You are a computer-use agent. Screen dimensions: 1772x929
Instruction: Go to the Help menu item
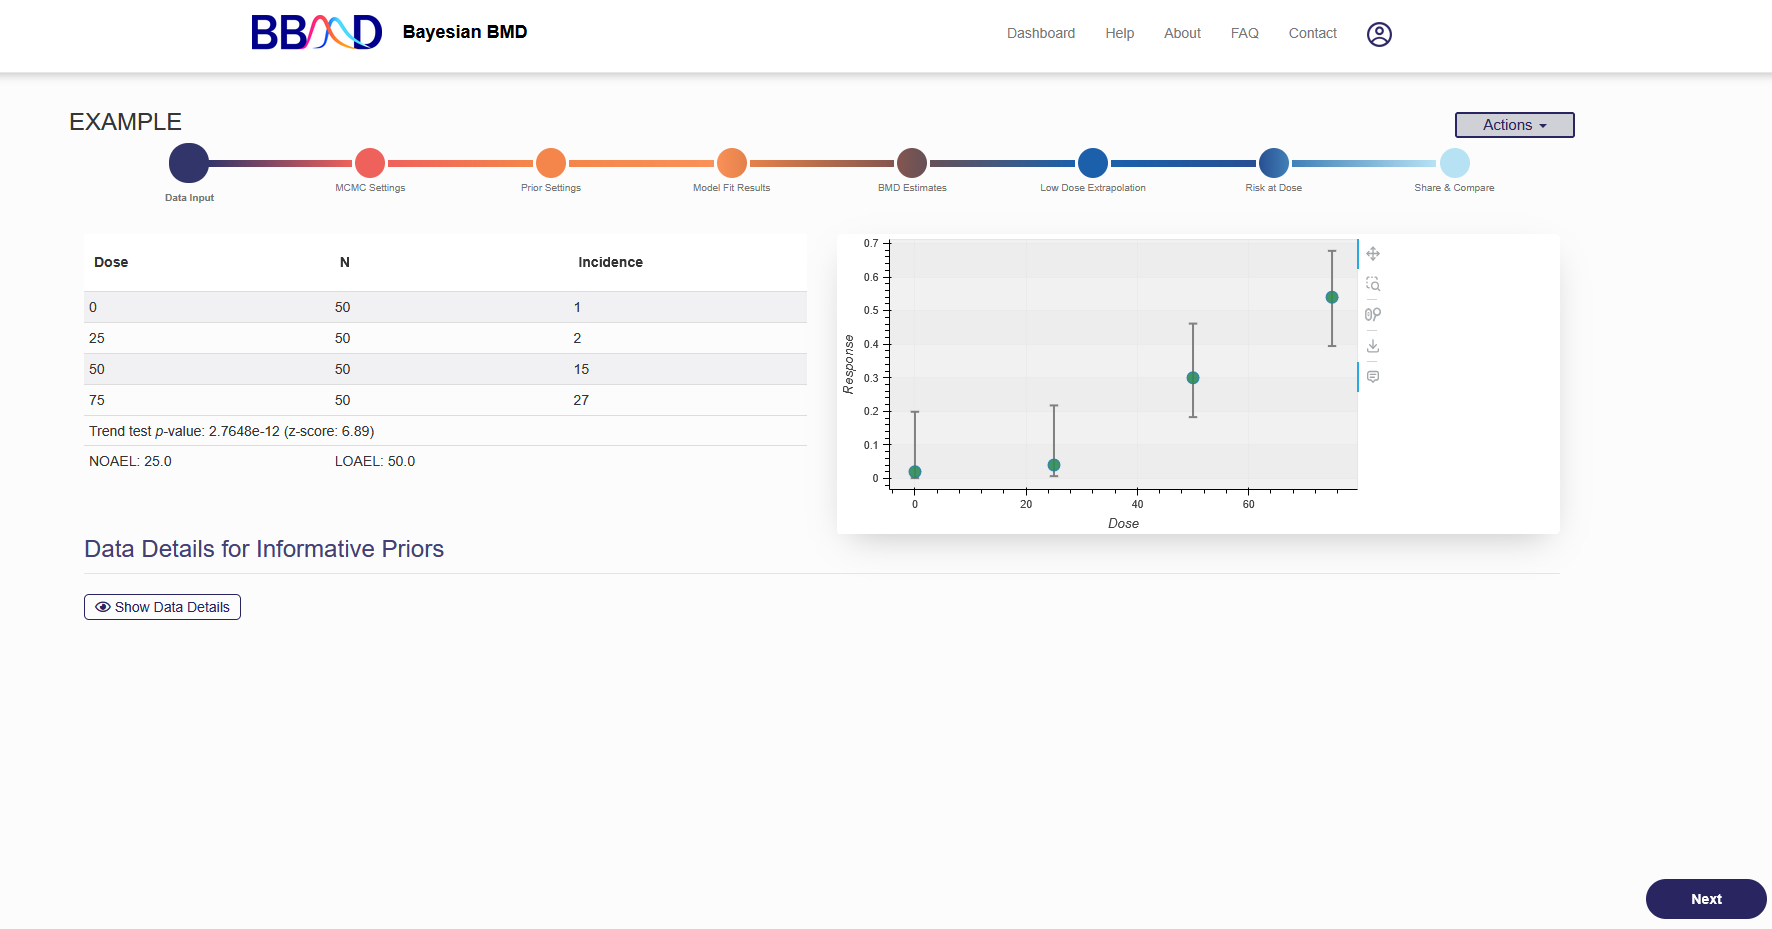[x=1119, y=33]
